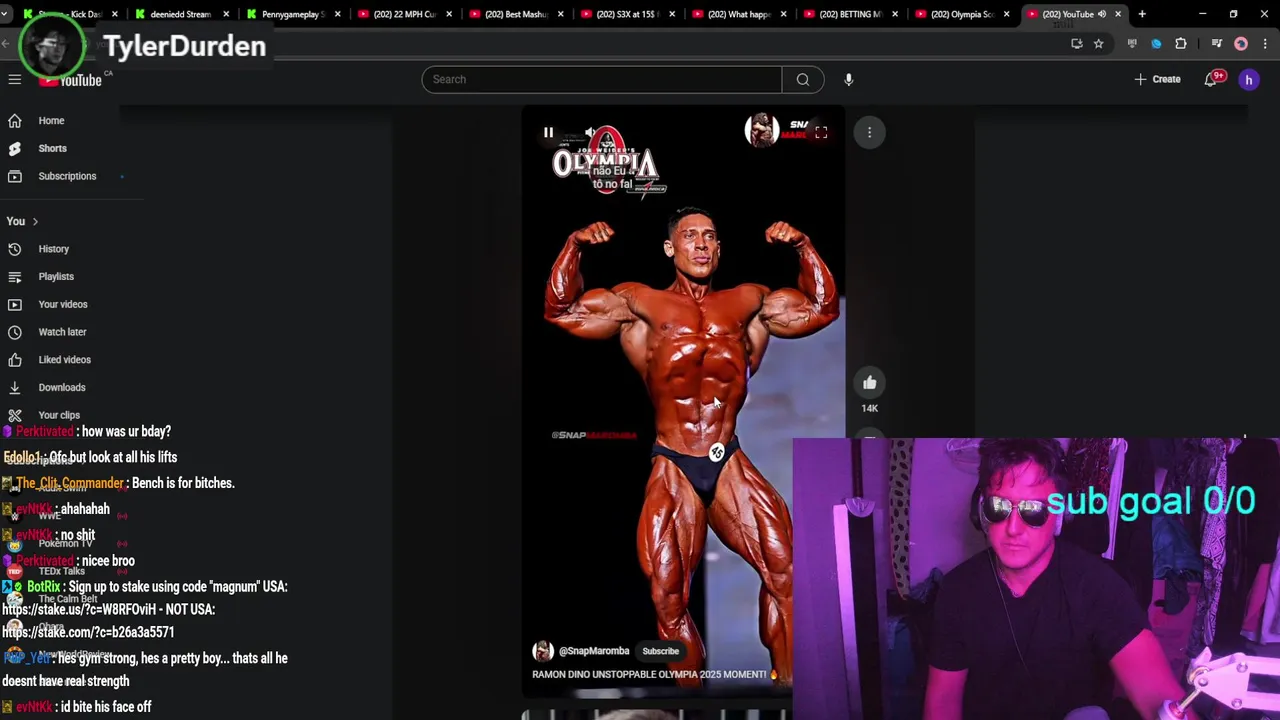Image resolution: width=1280 pixels, height=720 pixels.
Task: Enter fullscreen on the Short
Action: tap(821, 132)
